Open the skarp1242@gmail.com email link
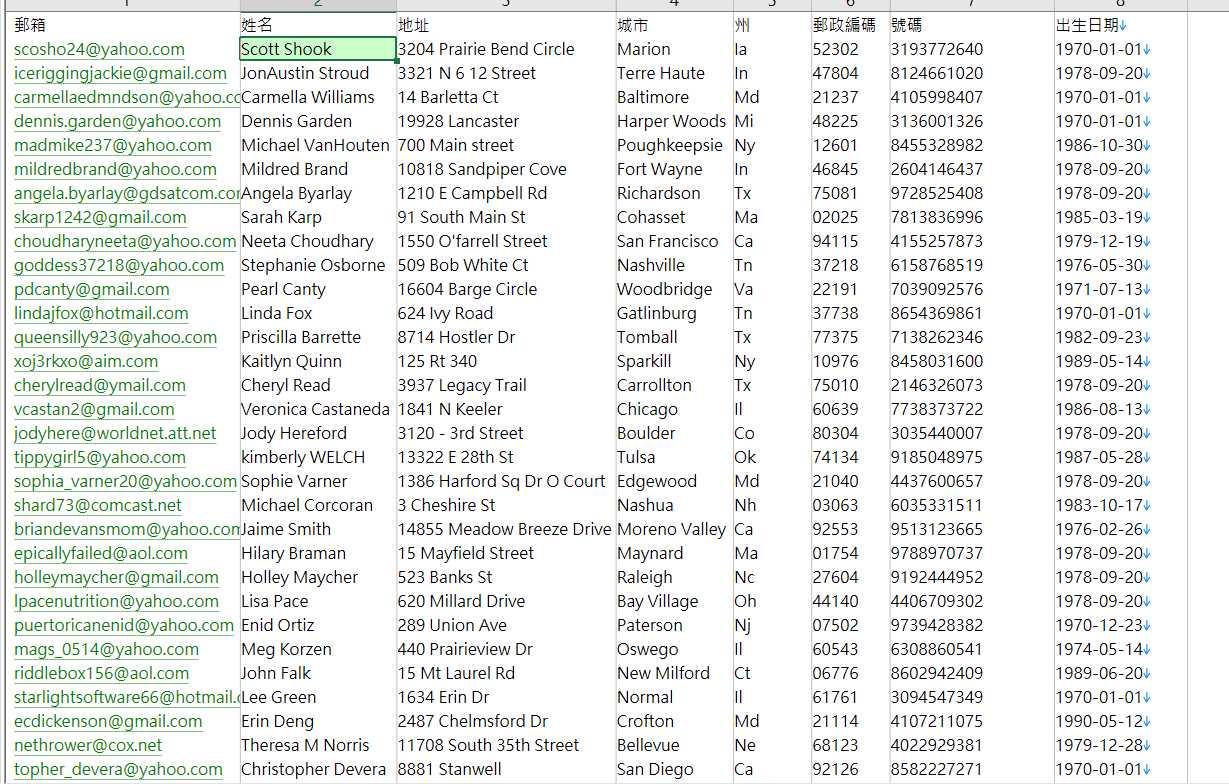1229x784 pixels. point(100,217)
